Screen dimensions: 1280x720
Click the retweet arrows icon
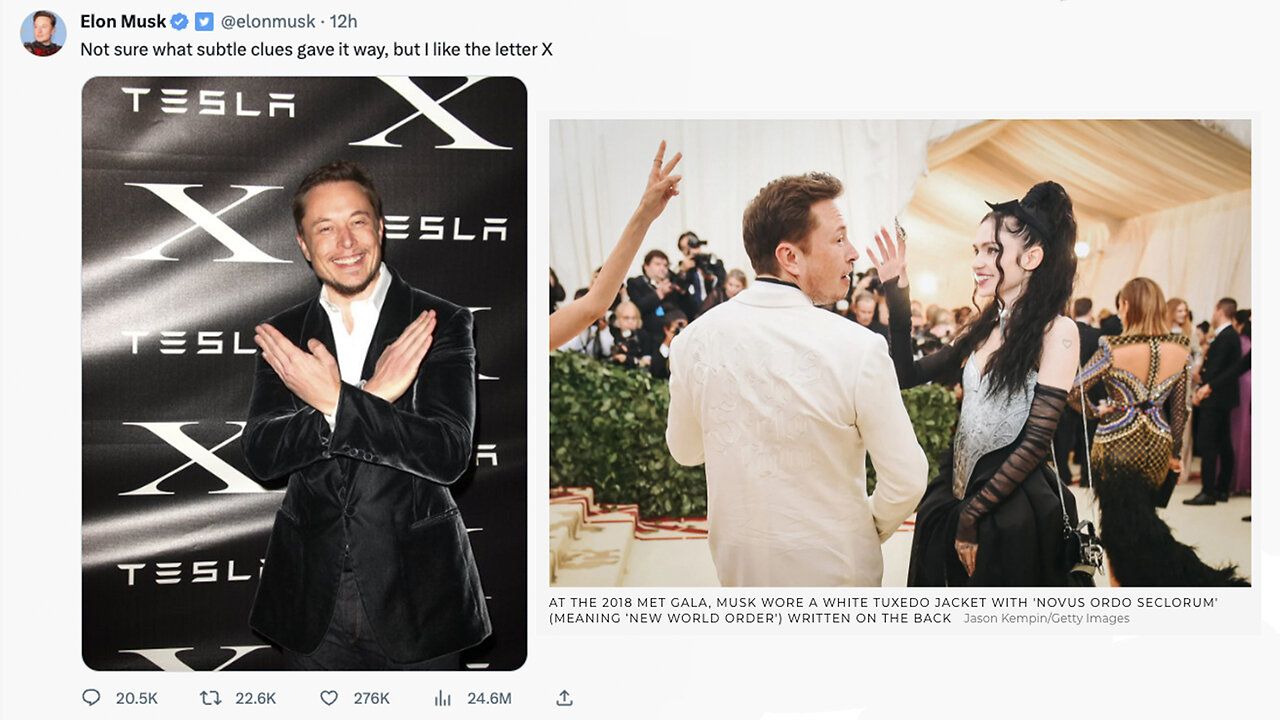pos(211,698)
